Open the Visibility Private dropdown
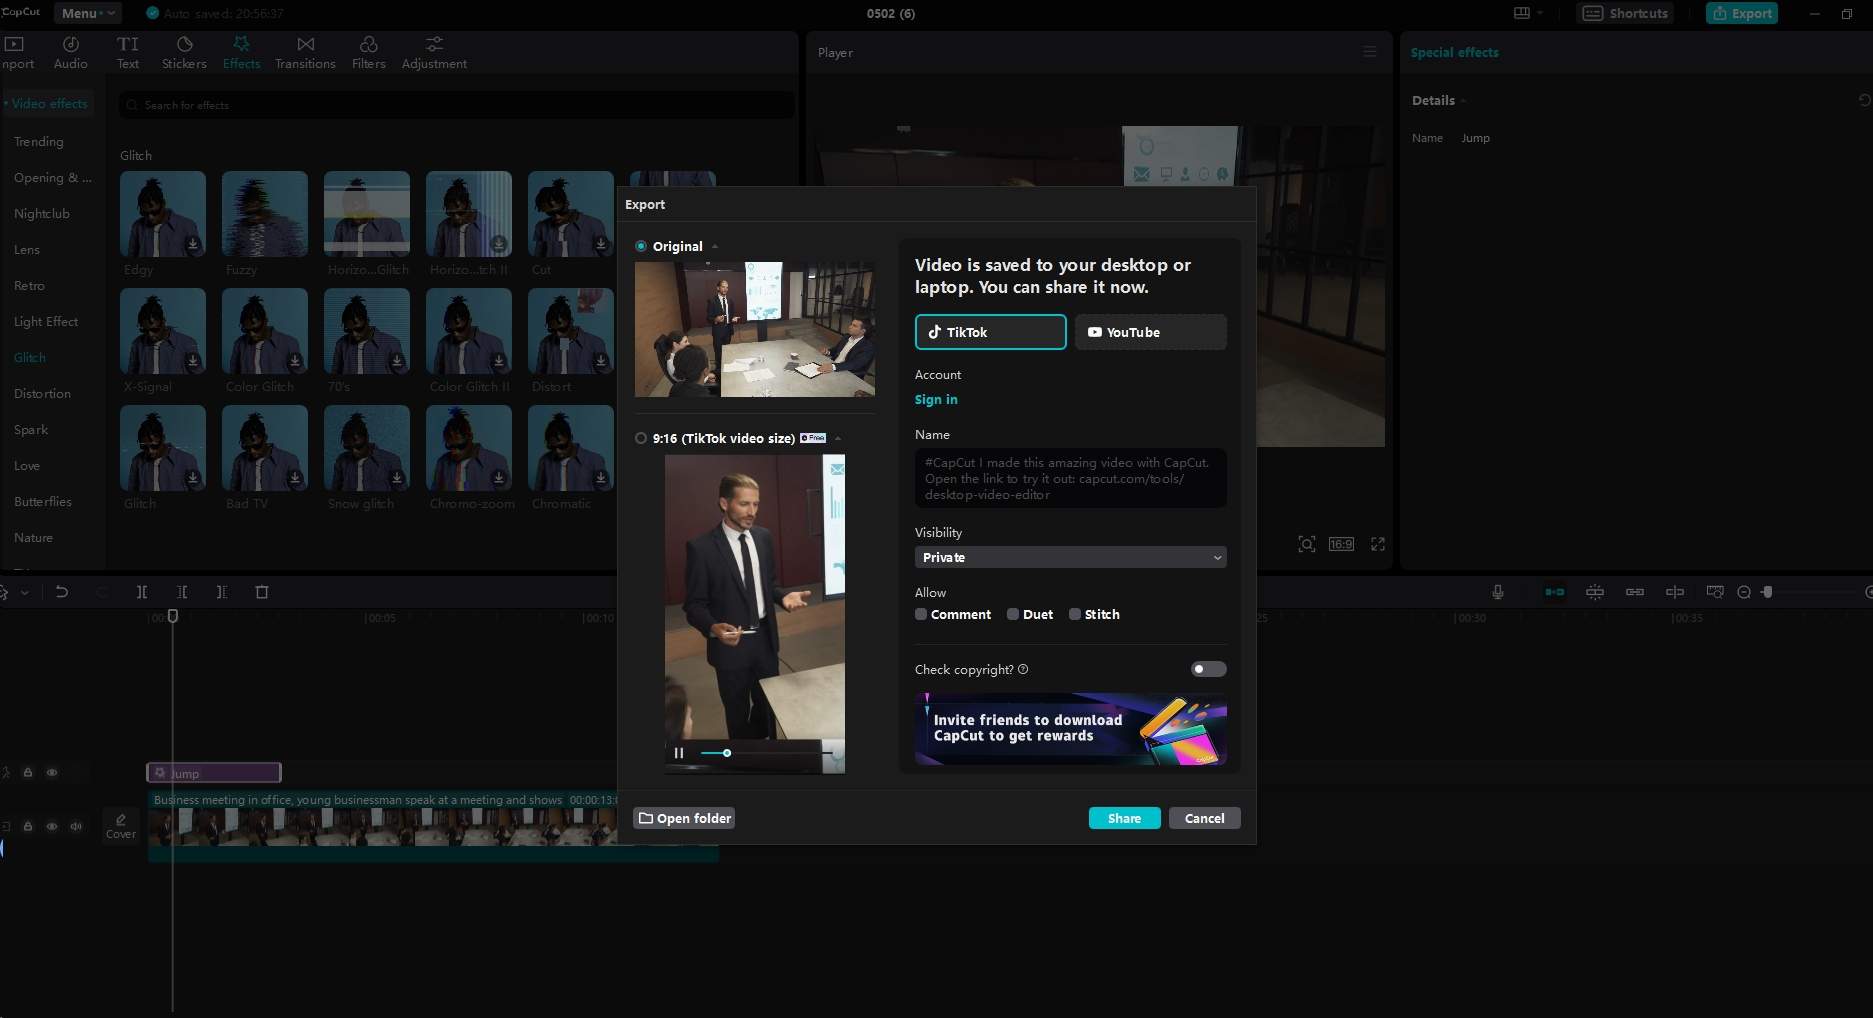 (1070, 557)
